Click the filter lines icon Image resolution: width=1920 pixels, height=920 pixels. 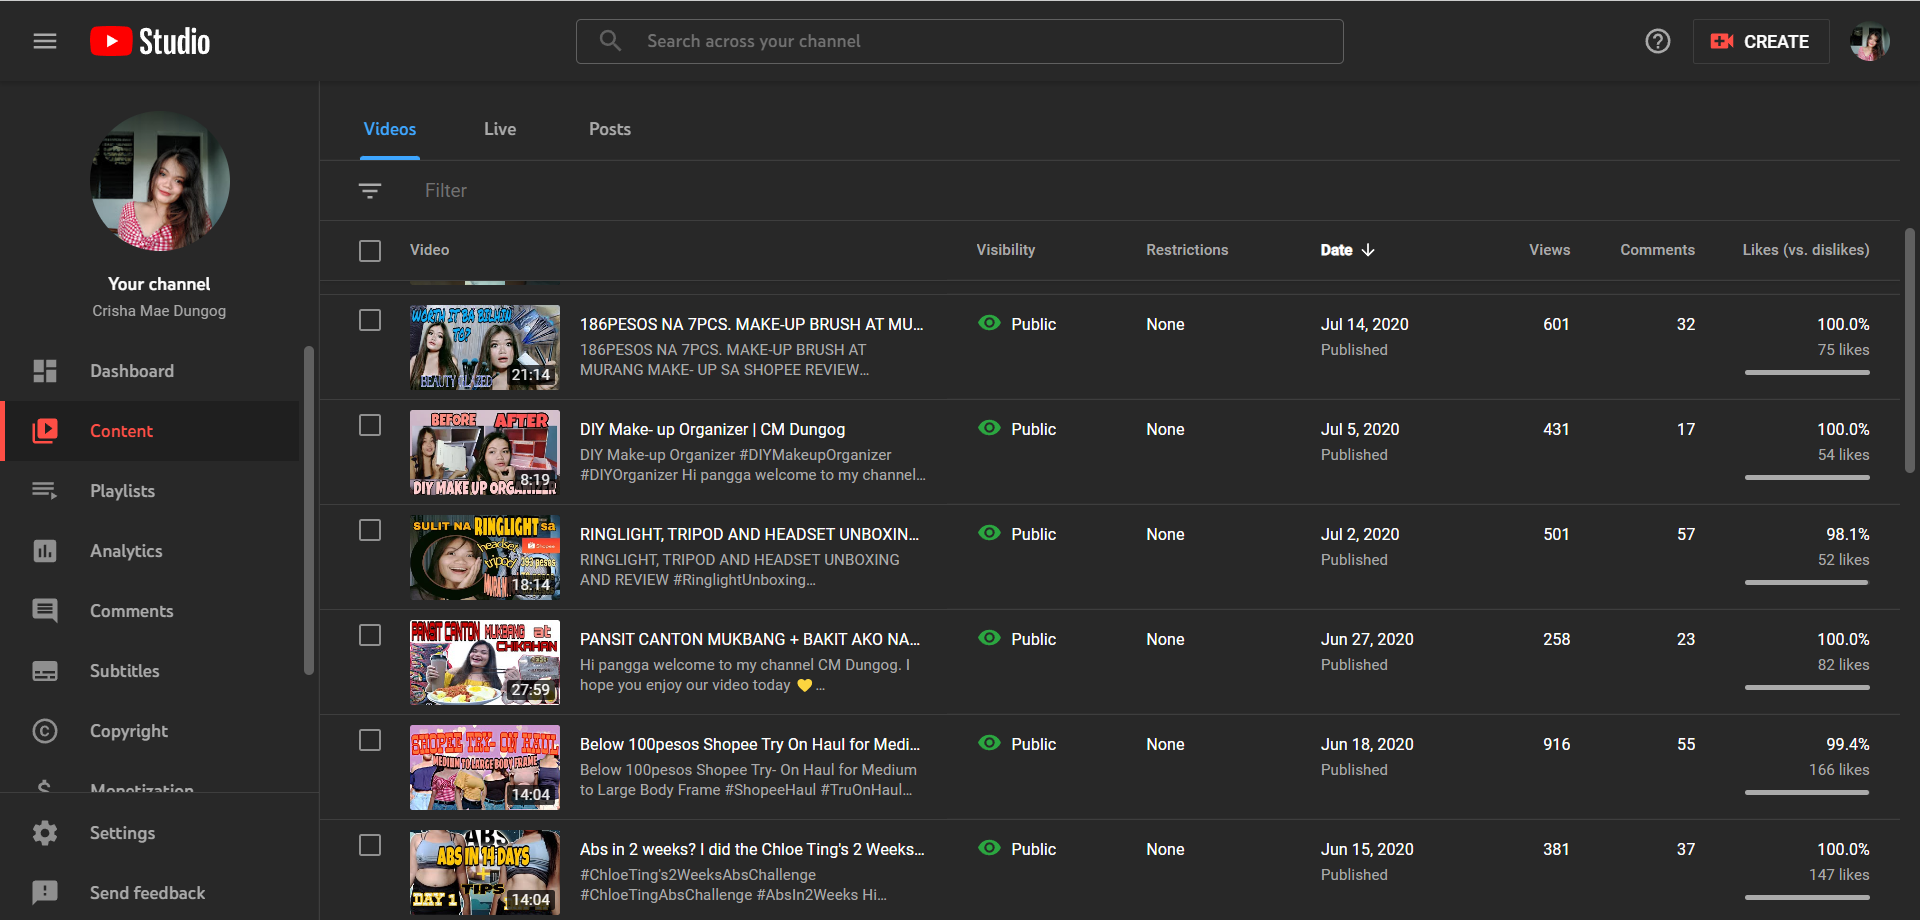(x=370, y=190)
